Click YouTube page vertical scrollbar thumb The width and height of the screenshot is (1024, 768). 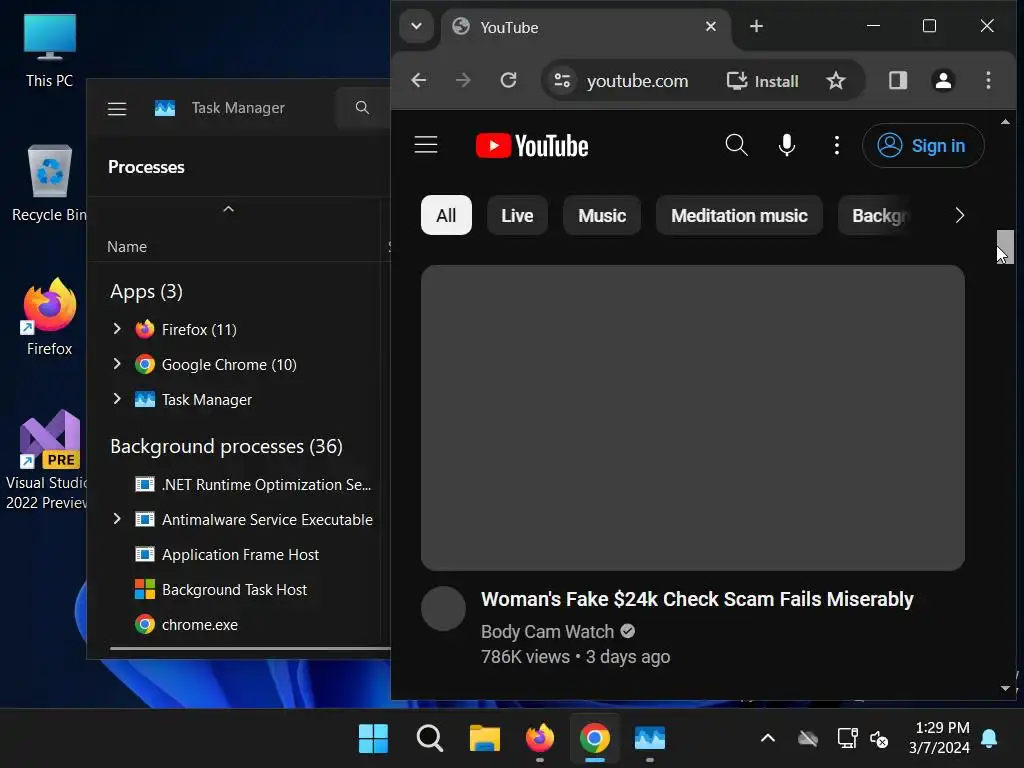[1005, 247]
